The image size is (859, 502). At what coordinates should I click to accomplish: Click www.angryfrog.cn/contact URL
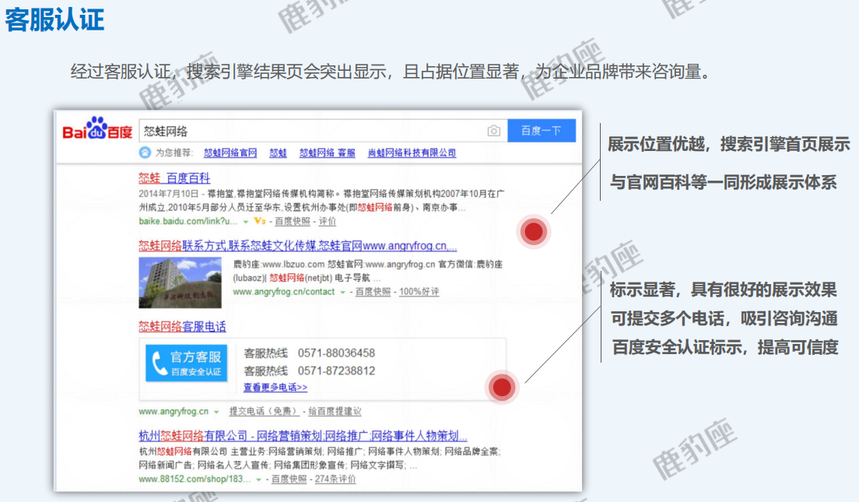[284, 292]
